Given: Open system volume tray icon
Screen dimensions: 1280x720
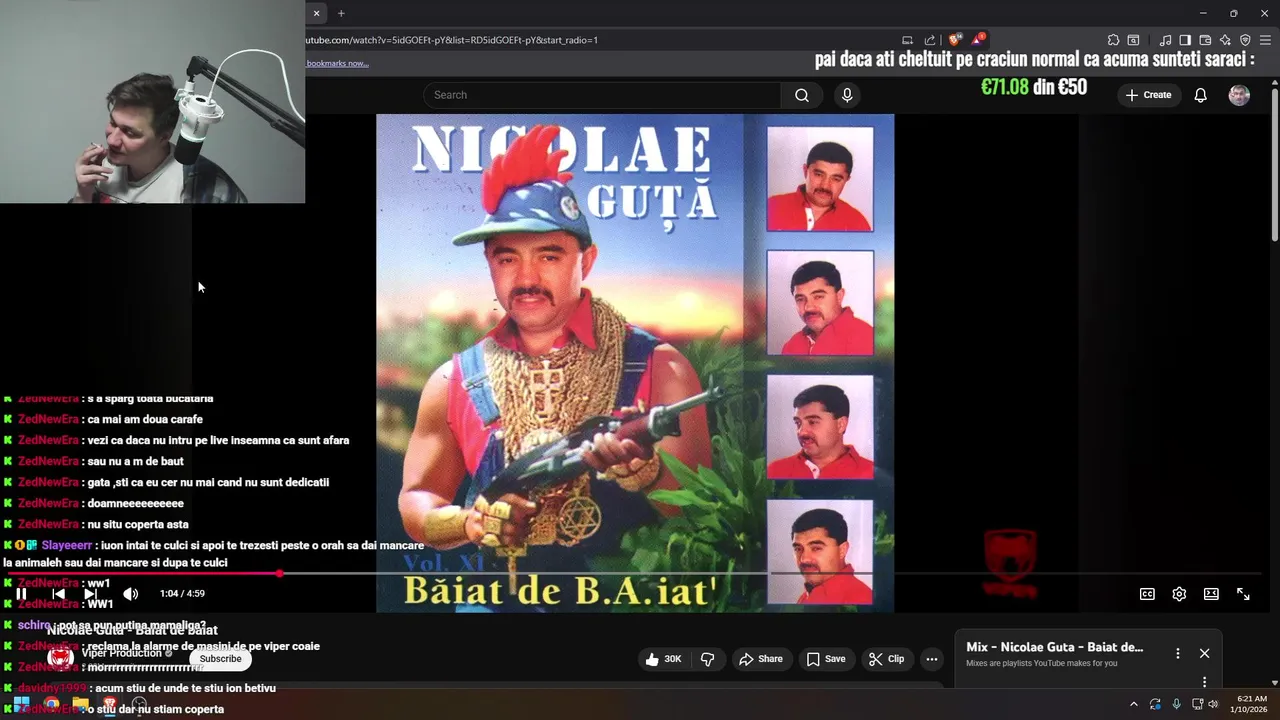Looking at the screenshot, I should click(1213, 704).
